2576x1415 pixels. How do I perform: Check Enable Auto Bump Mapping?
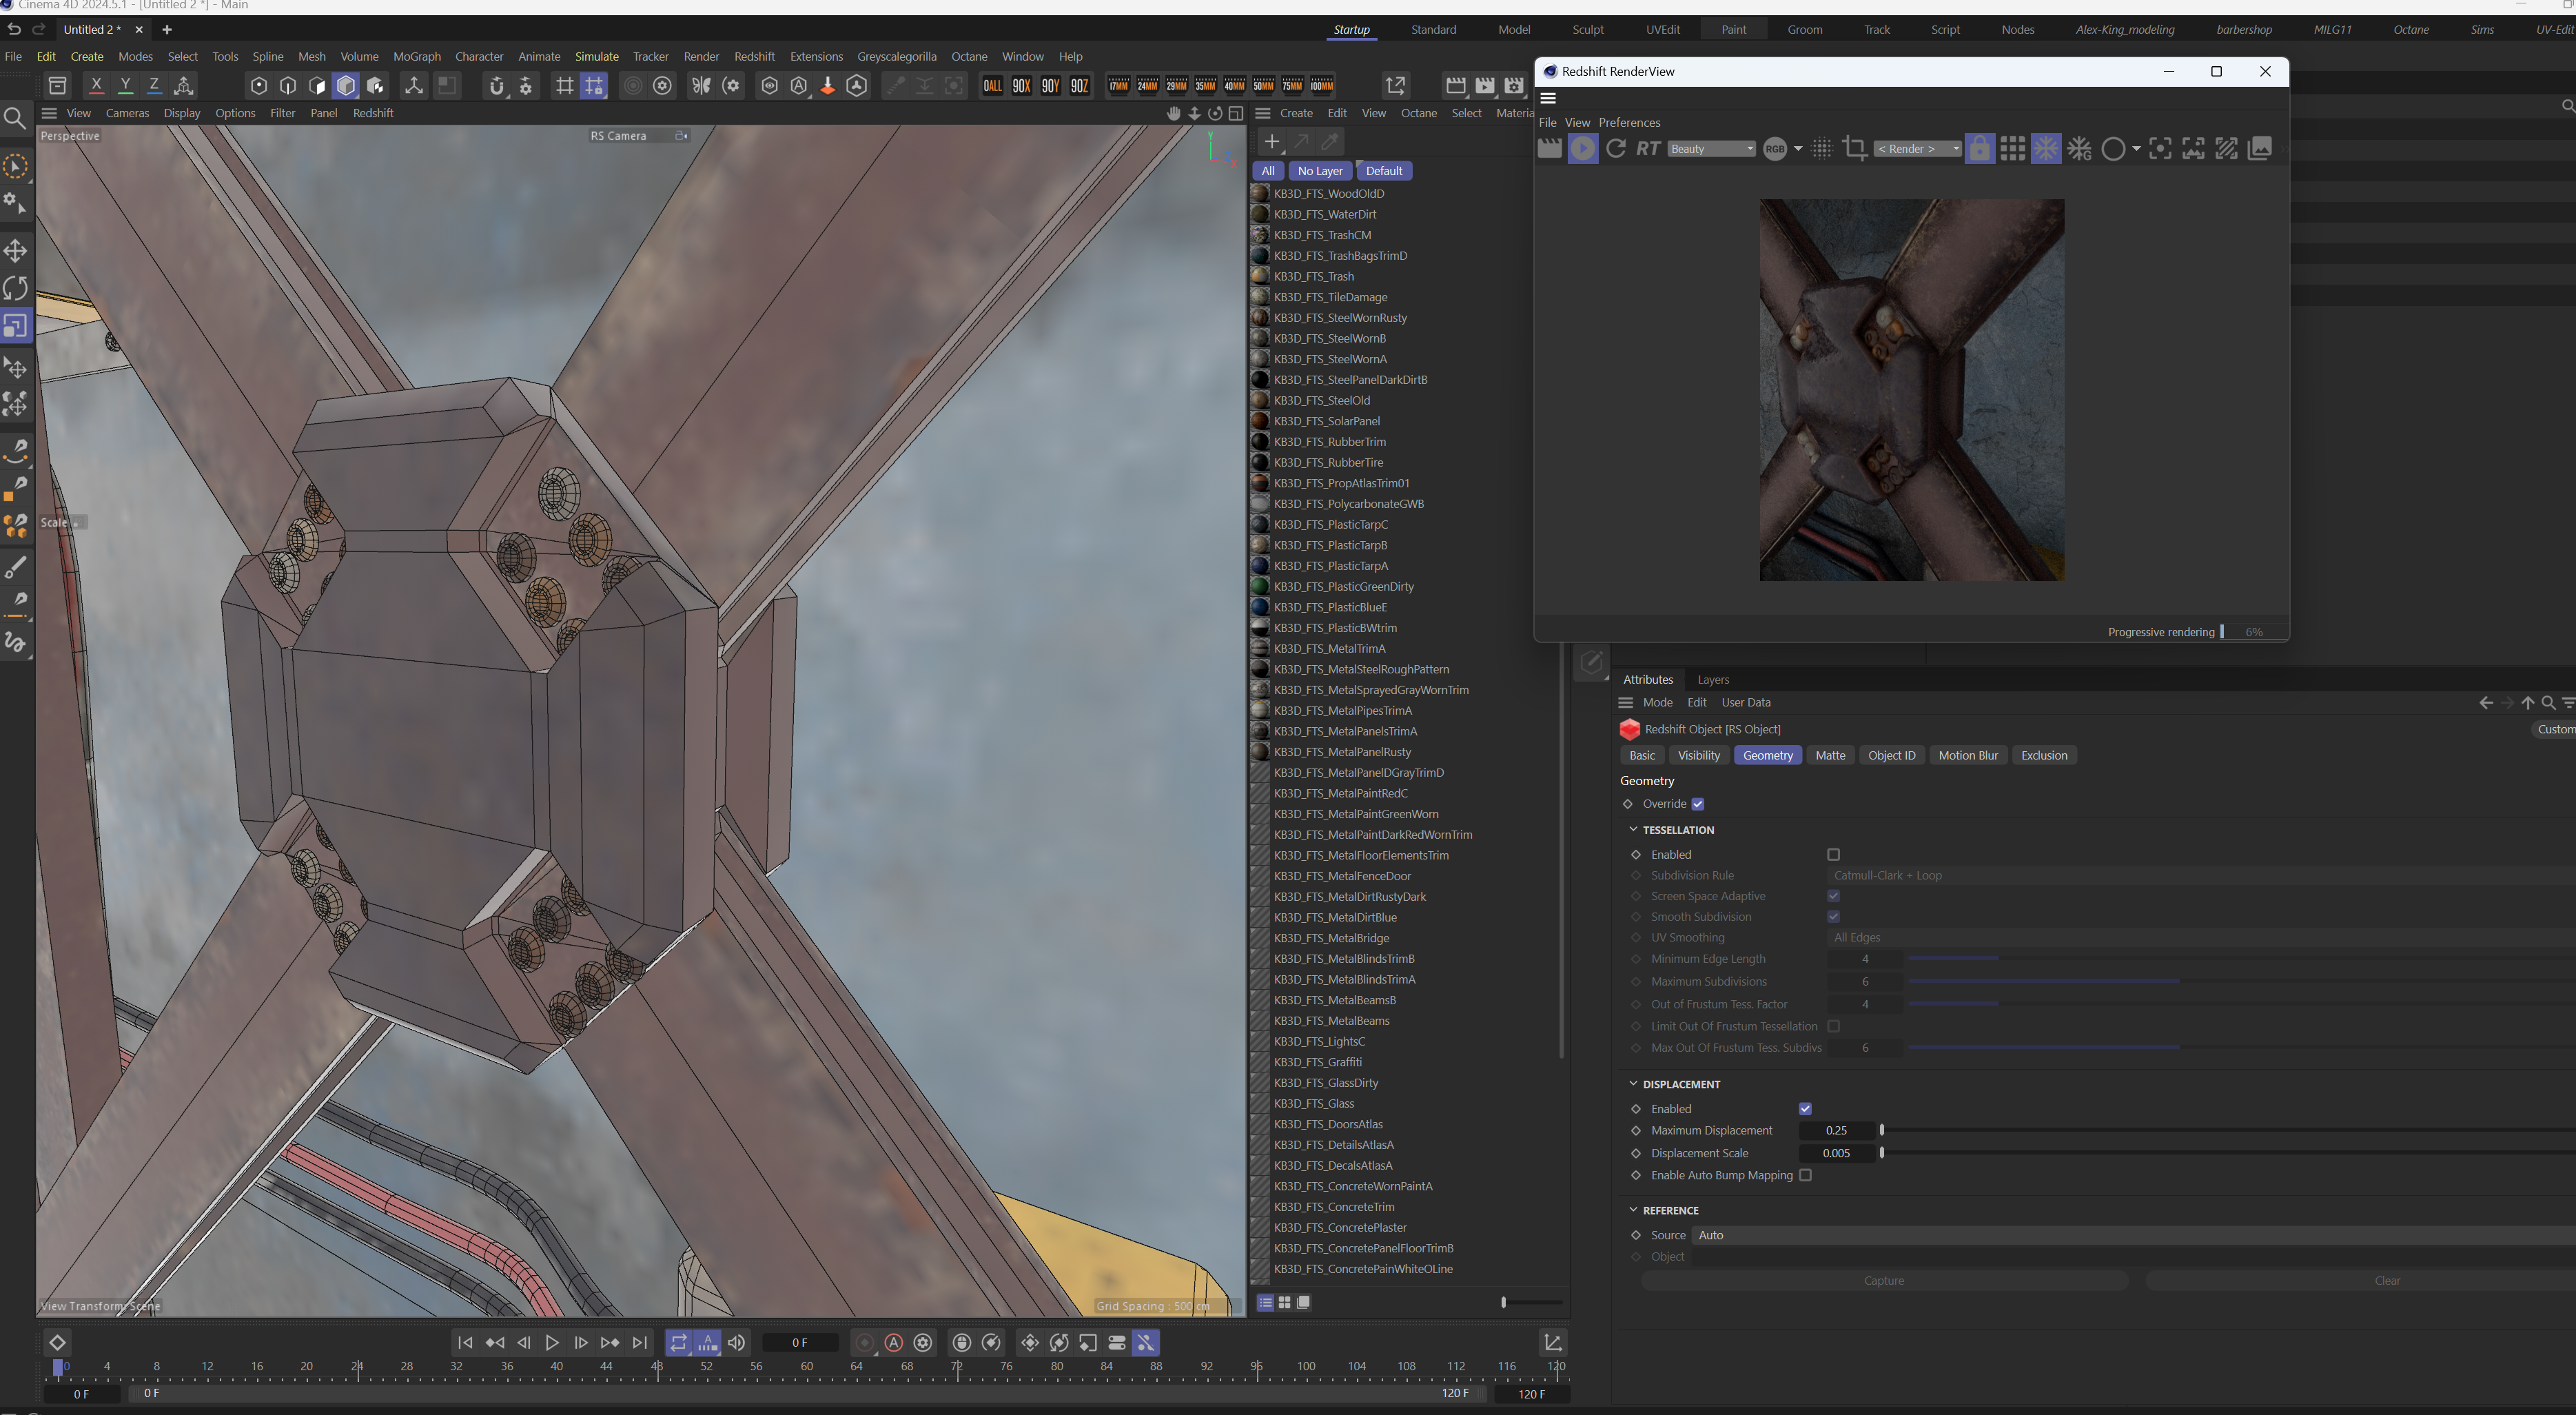[x=1805, y=1175]
